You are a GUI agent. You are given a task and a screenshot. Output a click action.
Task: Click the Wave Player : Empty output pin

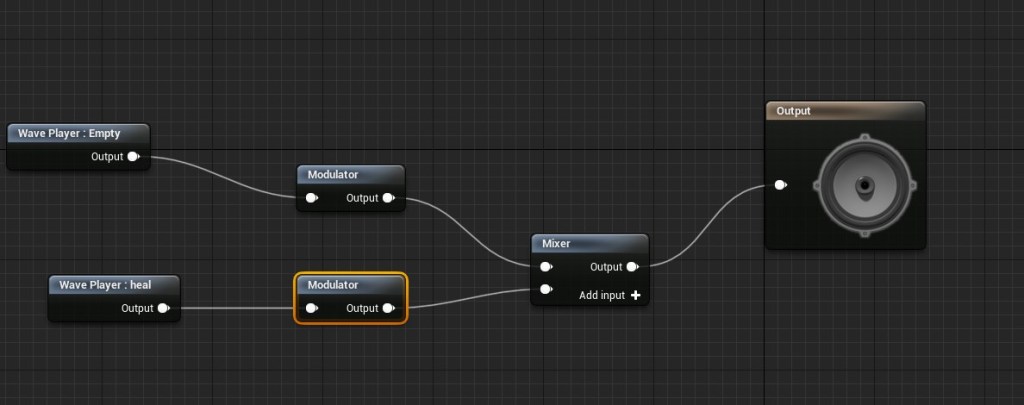coord(134,157)
